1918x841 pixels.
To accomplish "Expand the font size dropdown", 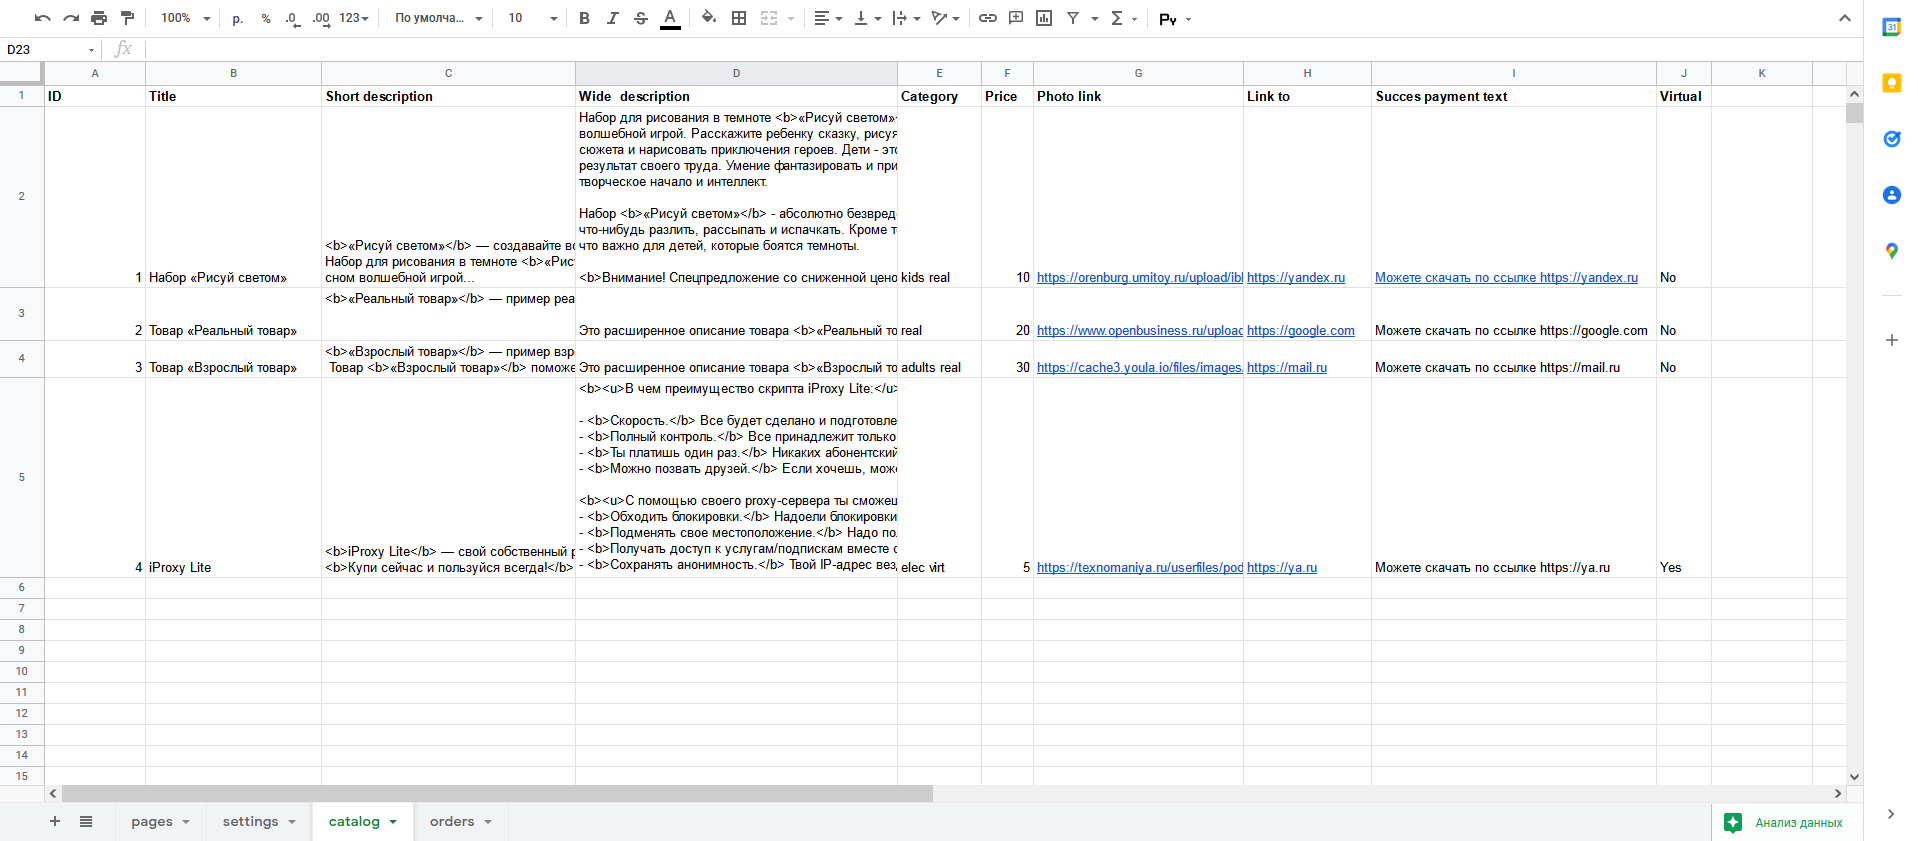I will 553,18.
